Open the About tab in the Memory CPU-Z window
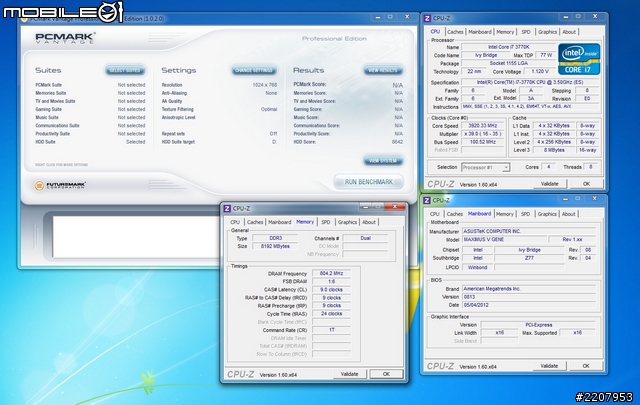 pyautogui.click(x=369, y=222)
